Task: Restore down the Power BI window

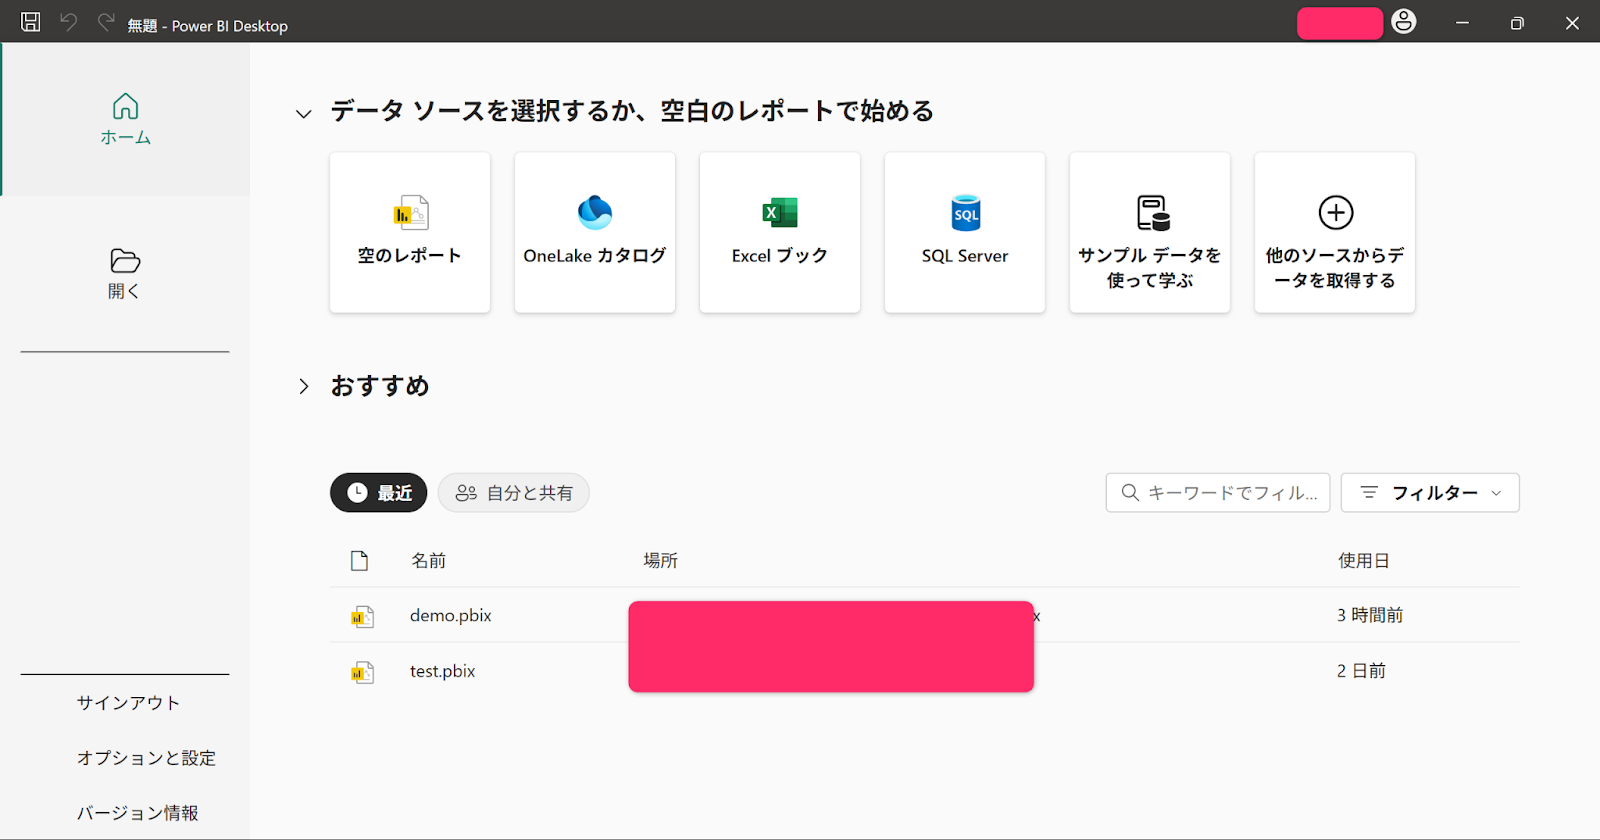Action: coord(1517,22)
